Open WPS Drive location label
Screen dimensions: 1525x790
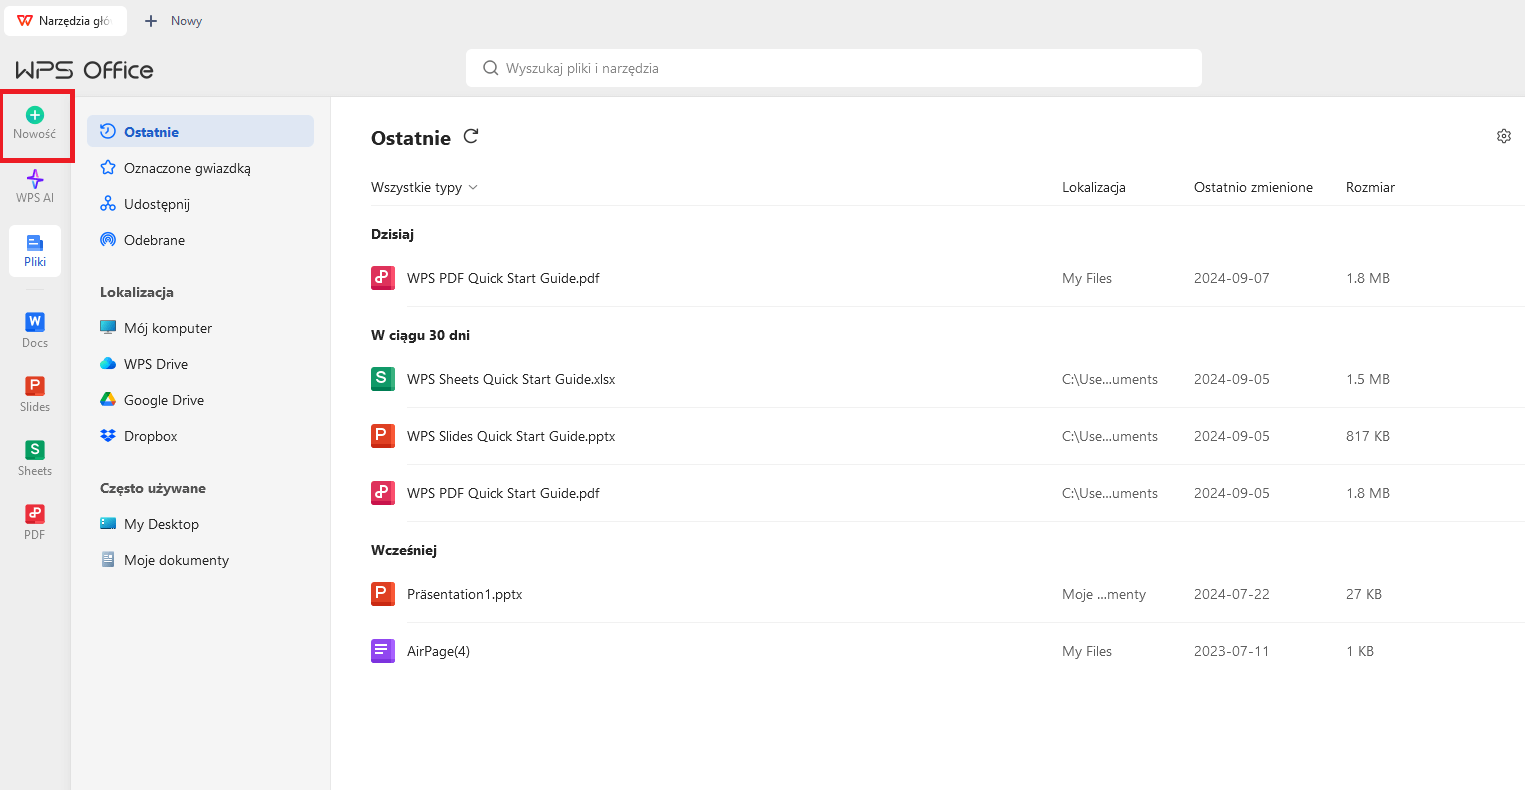tap(156, 364)
